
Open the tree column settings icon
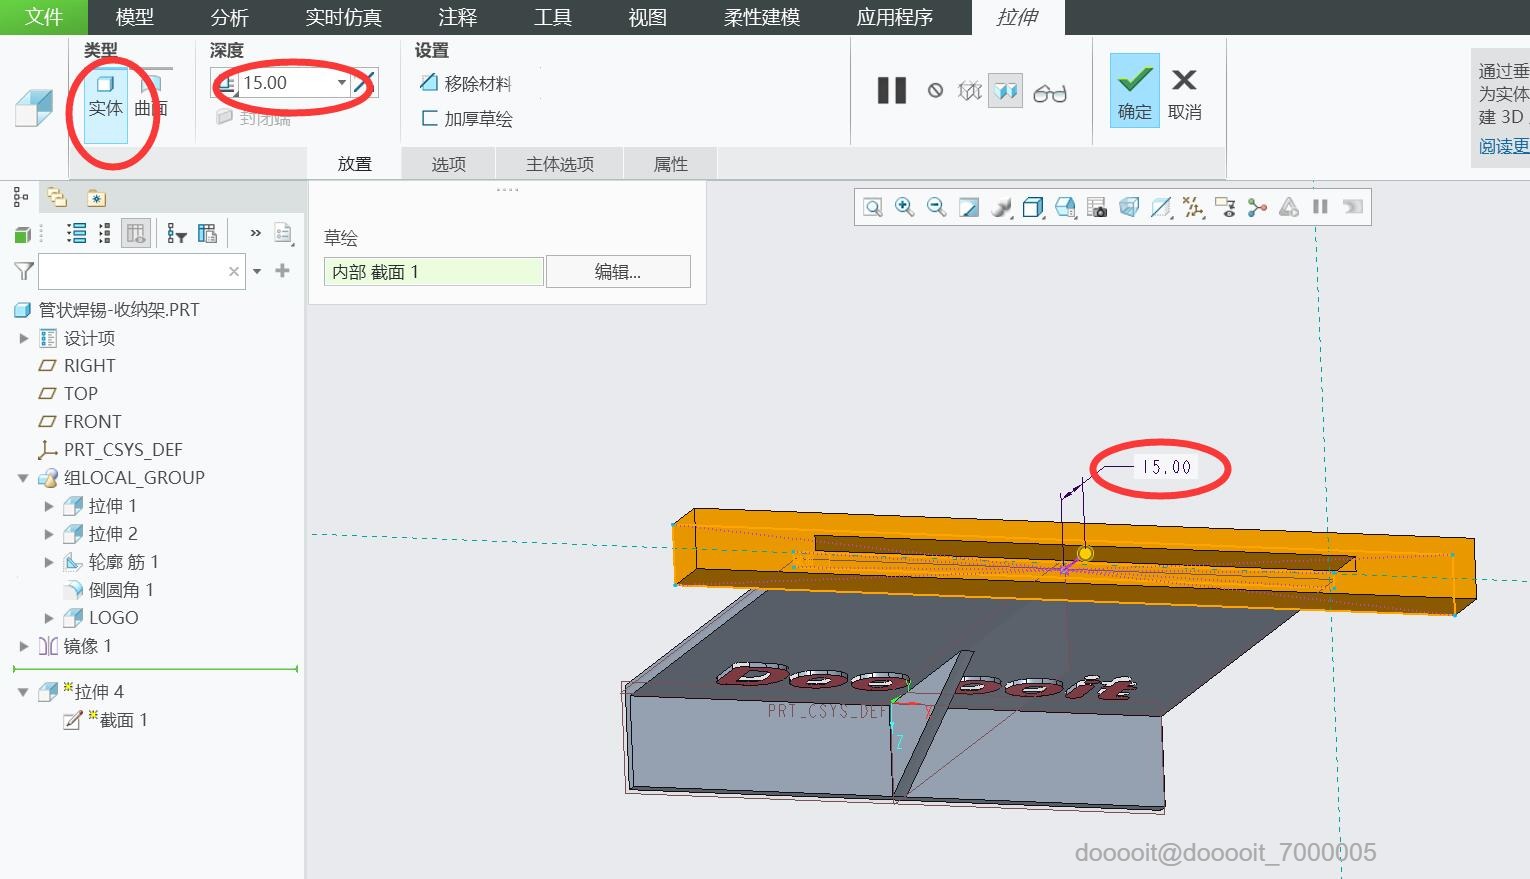click(x=207, y=234)
